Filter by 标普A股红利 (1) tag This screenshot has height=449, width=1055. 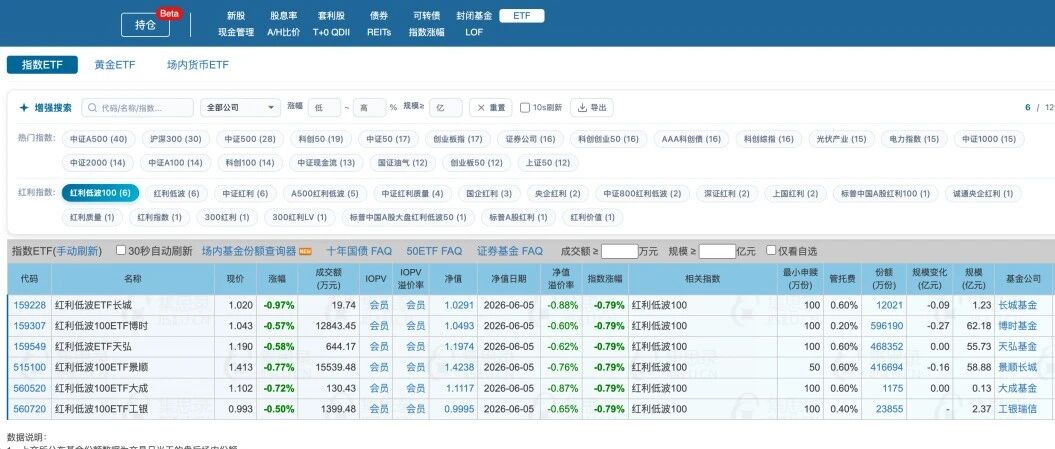[x=518, y=217]
